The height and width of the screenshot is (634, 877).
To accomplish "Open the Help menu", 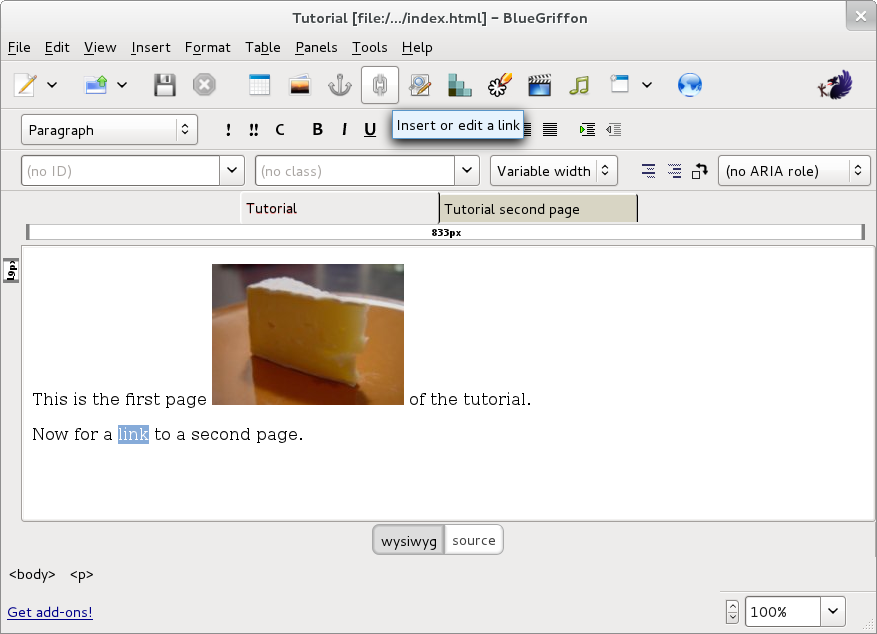I will 417,48.
